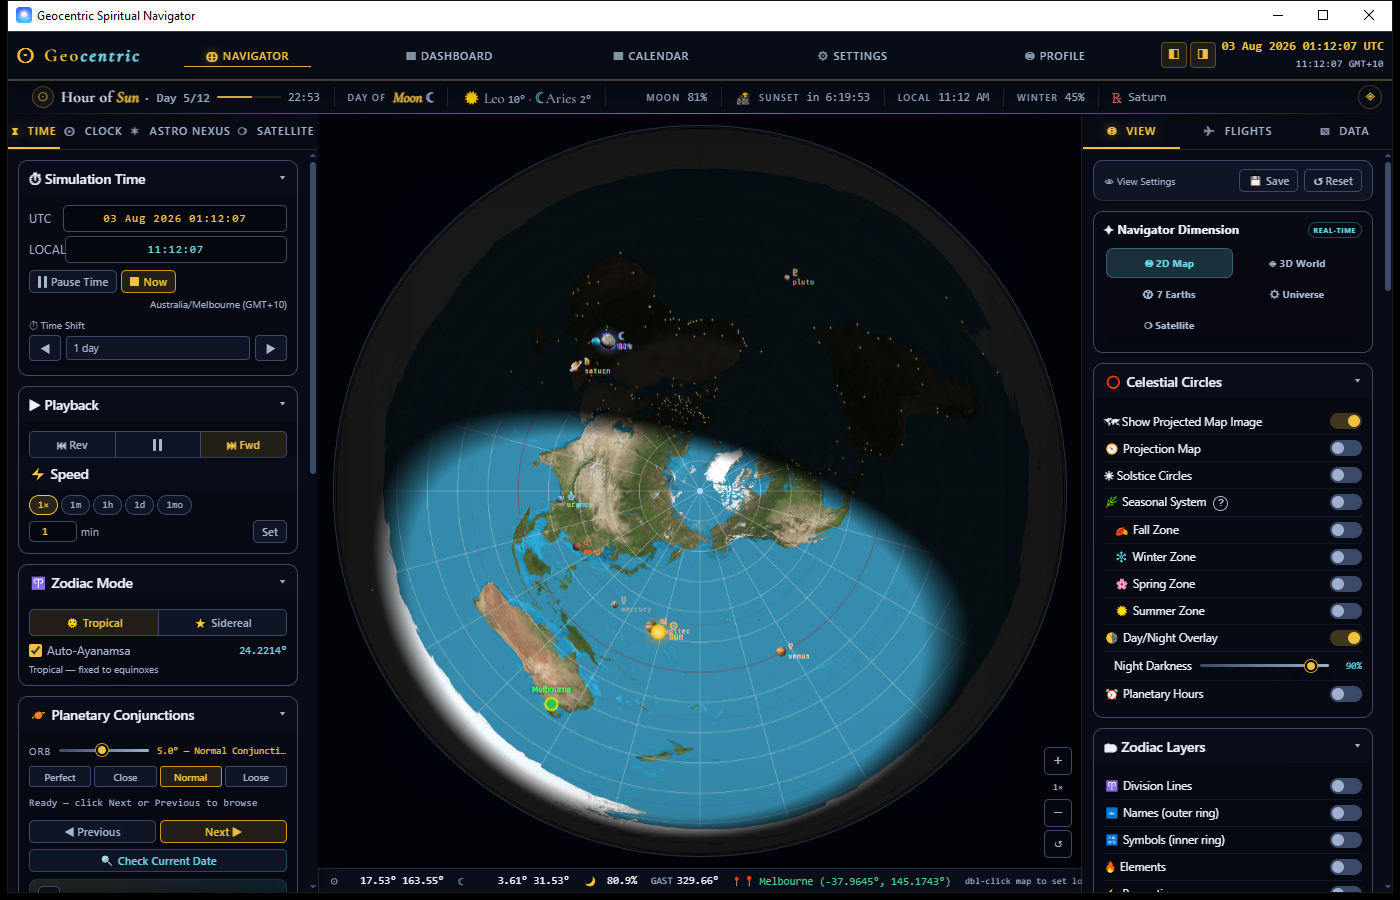Click Next conjunction button

coord(223,832)
